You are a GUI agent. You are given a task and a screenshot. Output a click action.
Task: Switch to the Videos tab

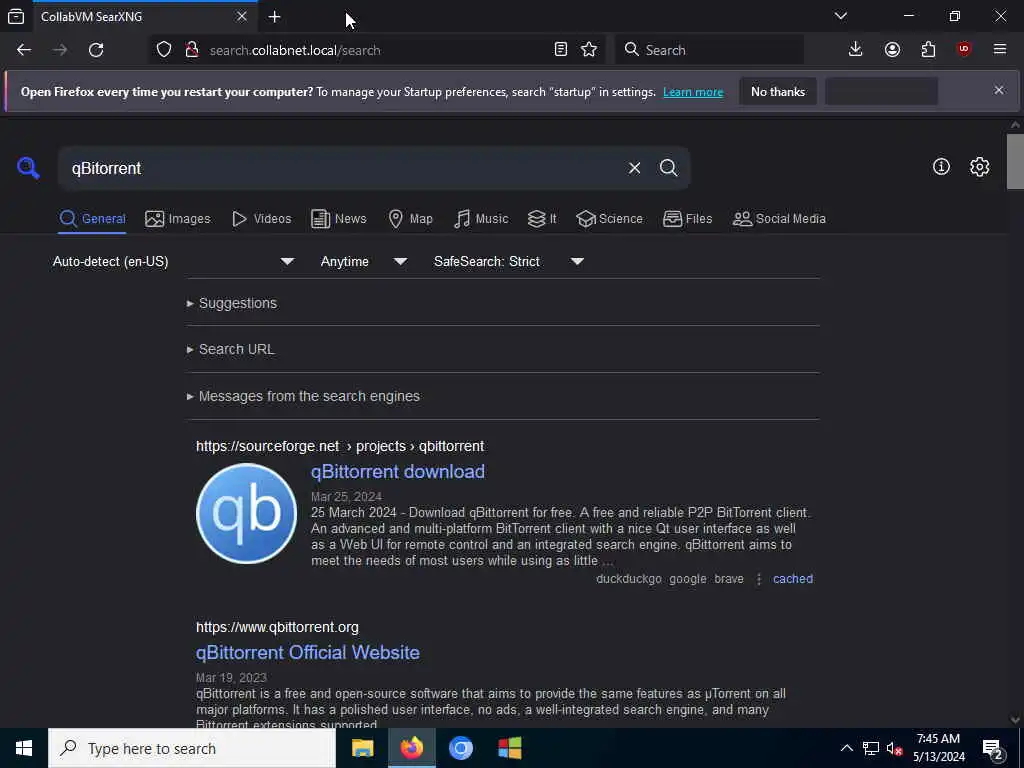point(261,219)
